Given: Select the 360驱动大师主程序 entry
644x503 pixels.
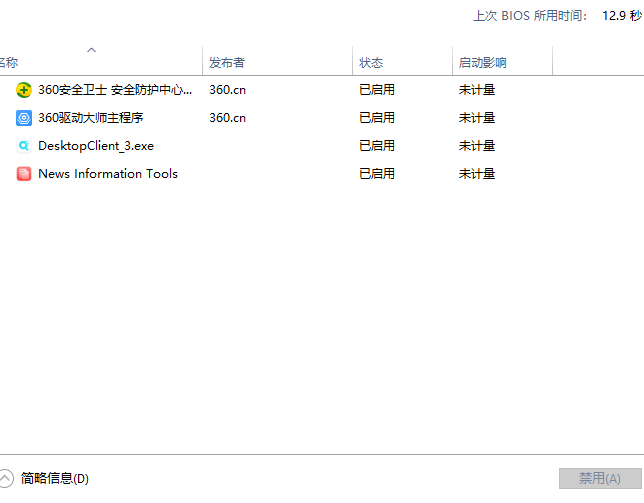Looking at the screenshot, I should click(x=91, y=118).
